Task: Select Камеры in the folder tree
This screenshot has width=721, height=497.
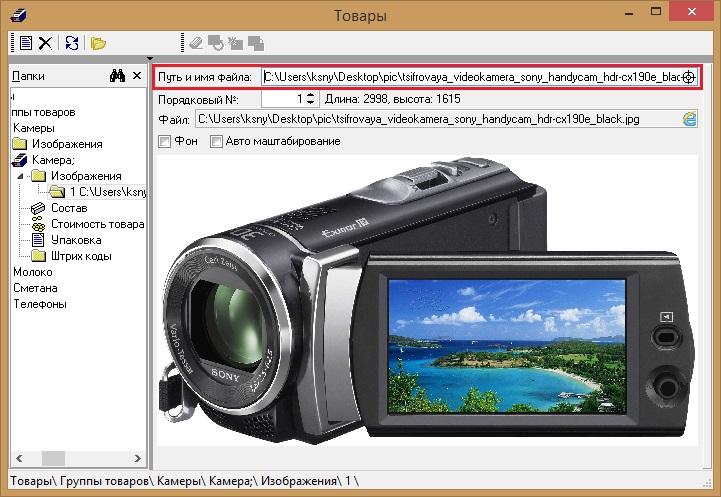Action: [34, 128]
